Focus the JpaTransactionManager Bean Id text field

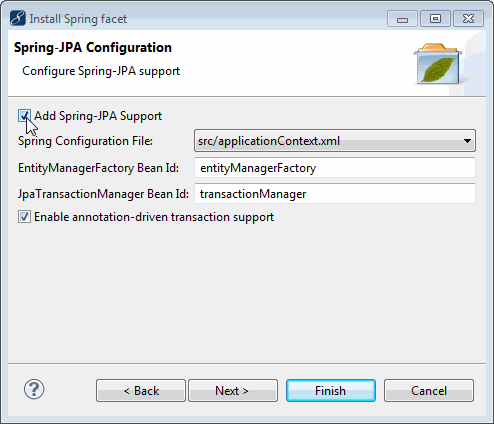point(335,194)
